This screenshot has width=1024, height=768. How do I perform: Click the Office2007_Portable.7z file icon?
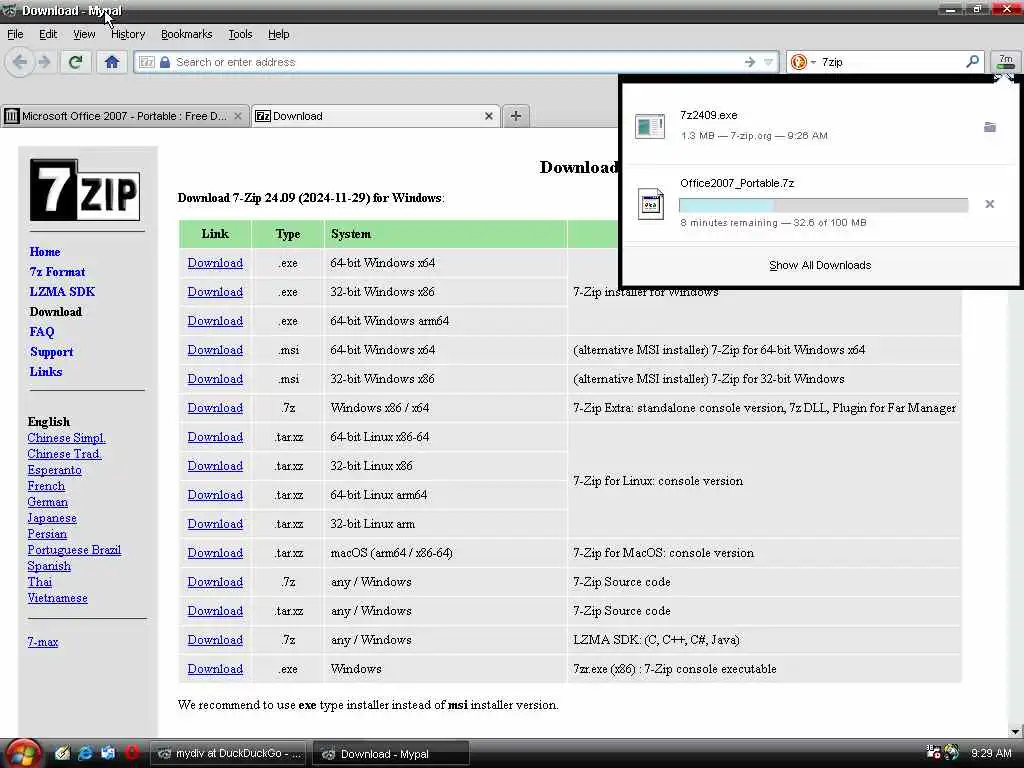coord(650,204)
